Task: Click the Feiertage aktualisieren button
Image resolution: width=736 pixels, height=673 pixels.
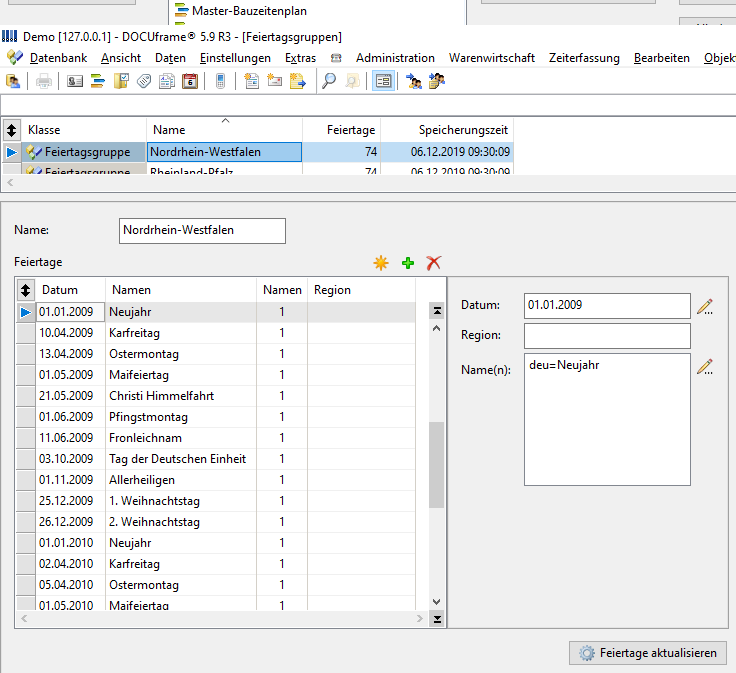Action: pyautogui.click(x=648, y=653)
